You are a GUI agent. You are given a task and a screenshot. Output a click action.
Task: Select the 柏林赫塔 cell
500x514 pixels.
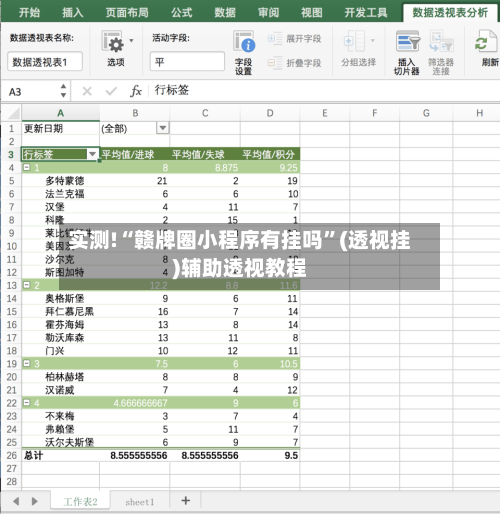click(x=61, y=377)
